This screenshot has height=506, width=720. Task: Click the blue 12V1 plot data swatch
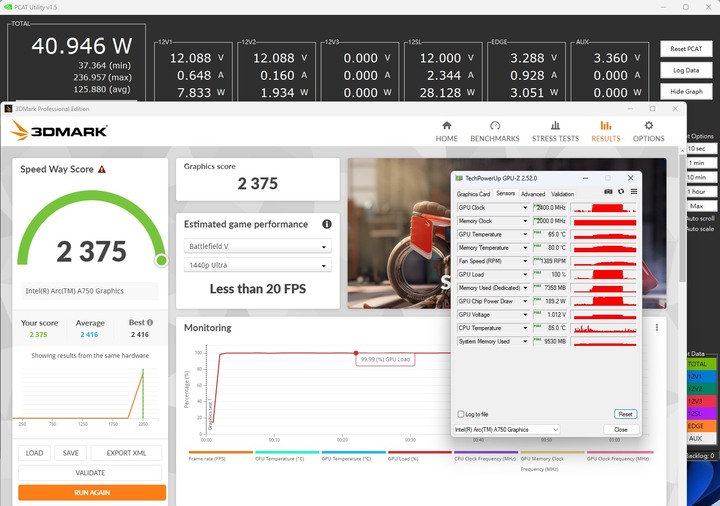click(701, 376)
